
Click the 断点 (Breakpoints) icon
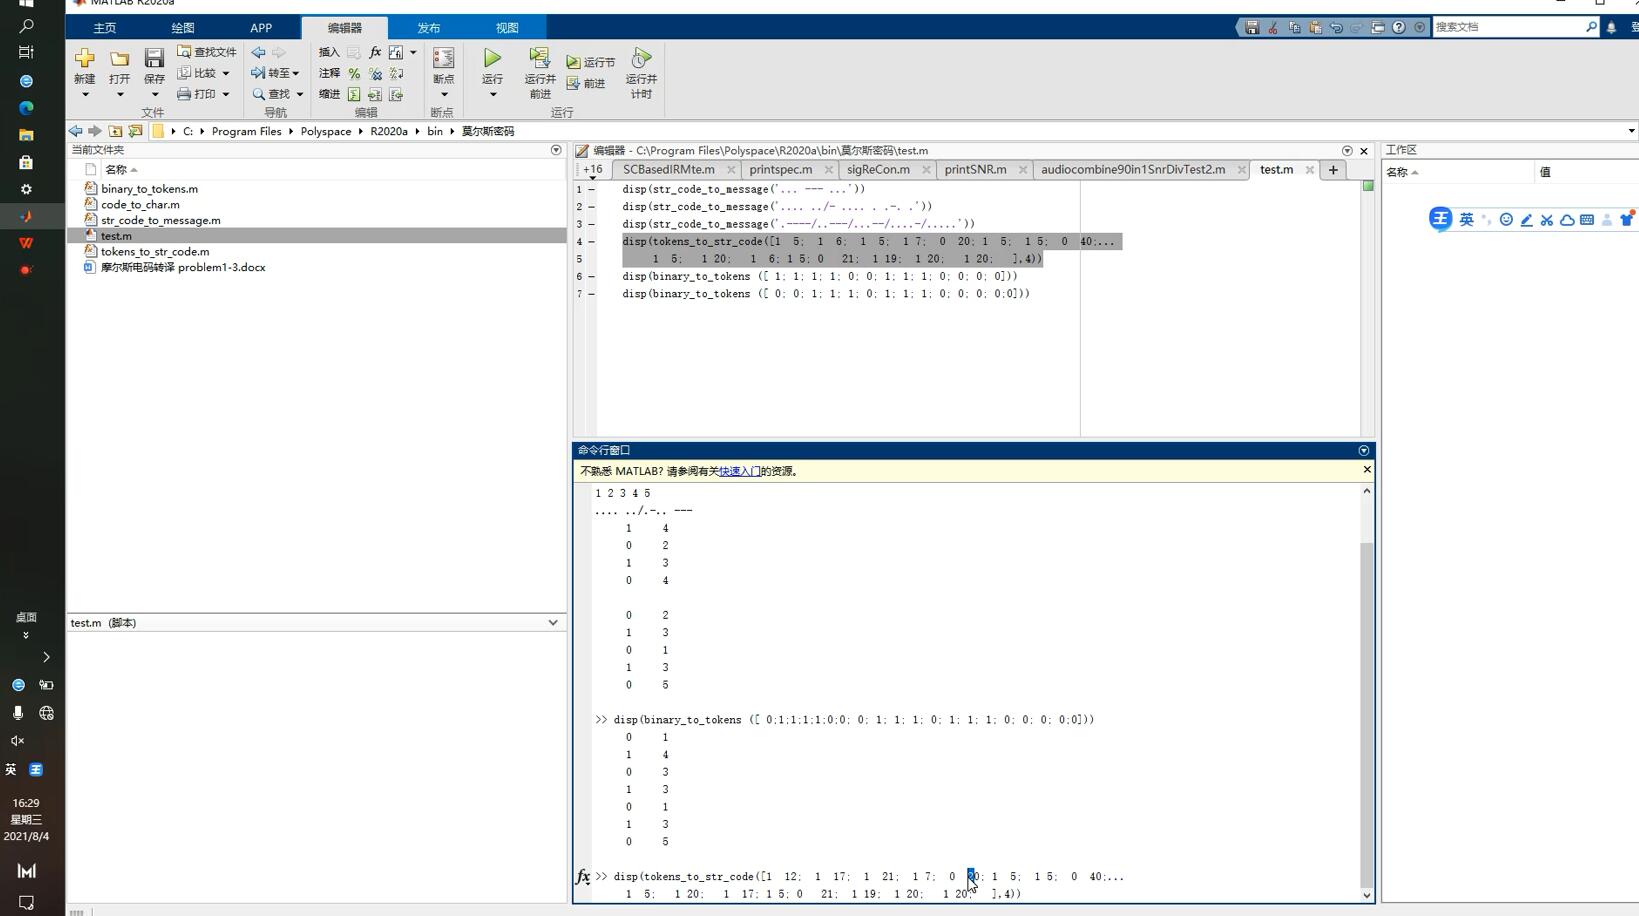pyautogui.click(x=443, y=58)
